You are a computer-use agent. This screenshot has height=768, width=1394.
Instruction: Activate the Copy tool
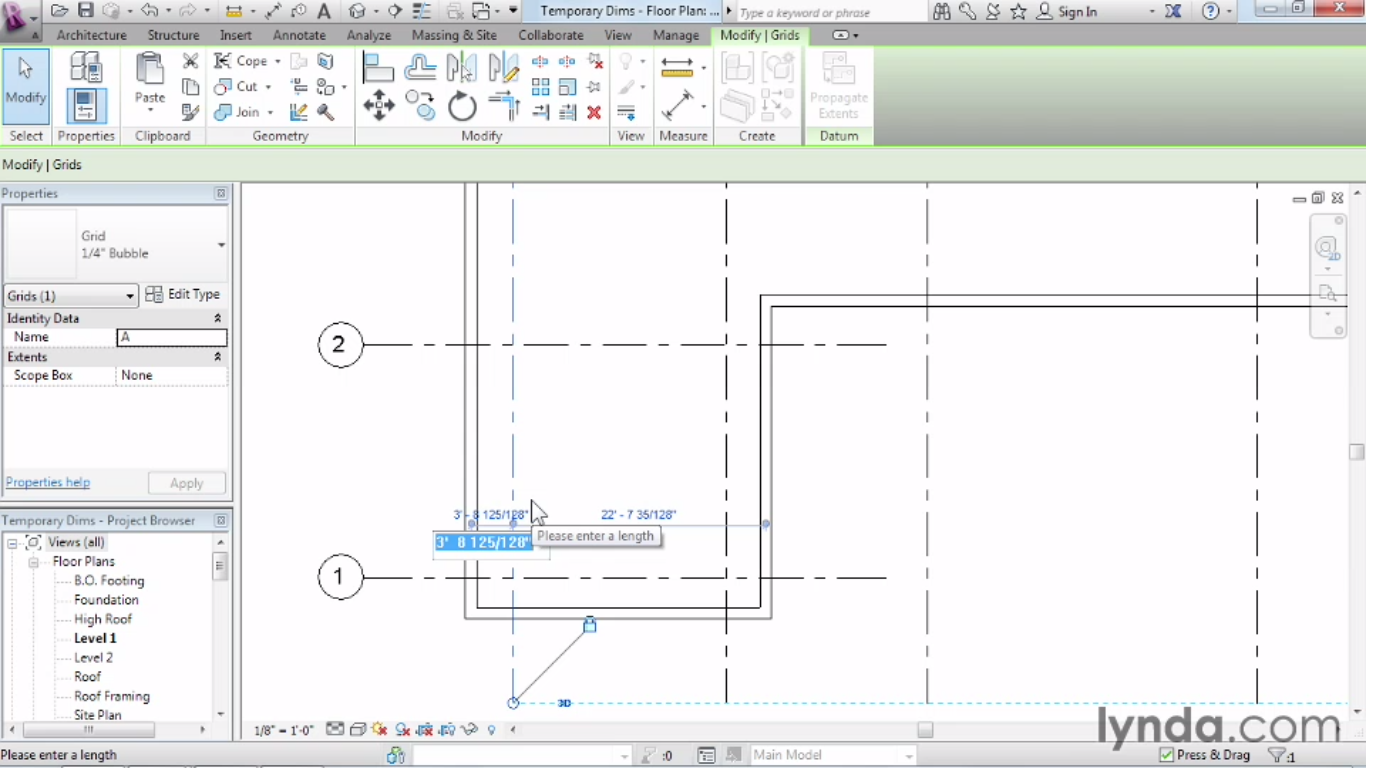point(420,105)
